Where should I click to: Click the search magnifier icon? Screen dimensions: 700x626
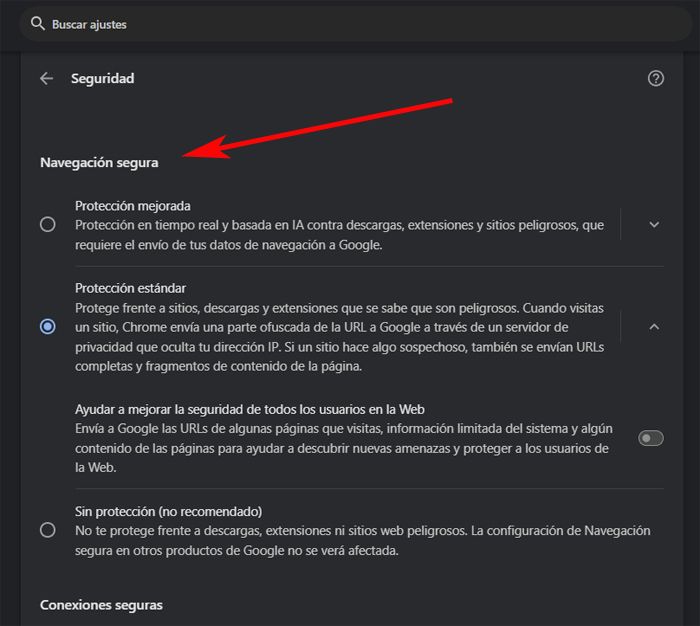click(x=38, y=24)
